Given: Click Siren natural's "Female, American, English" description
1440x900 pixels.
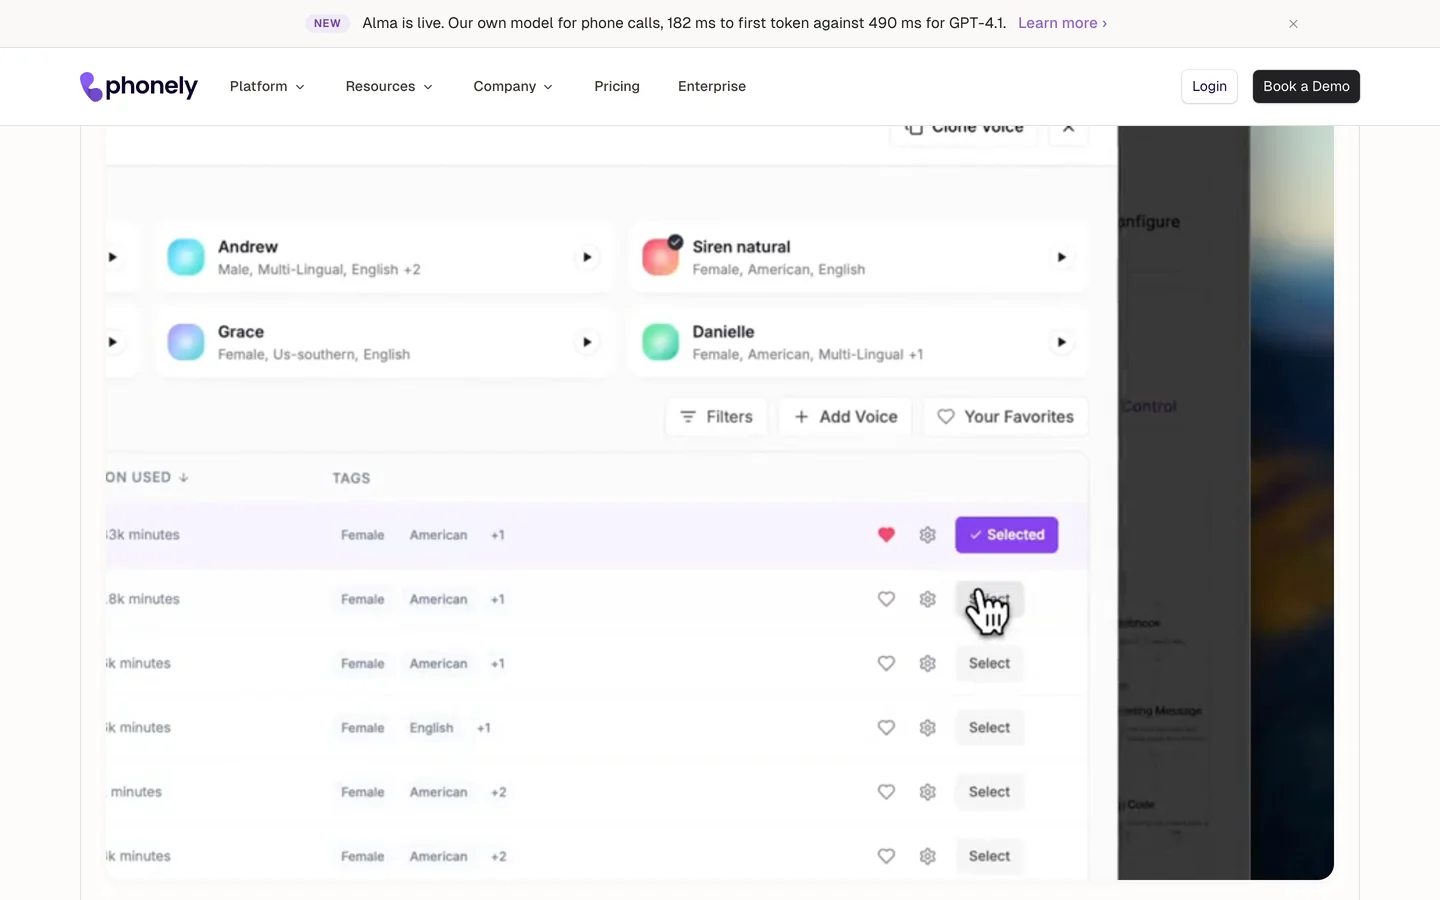Looking at the screenshot, I should coord(779,270).
